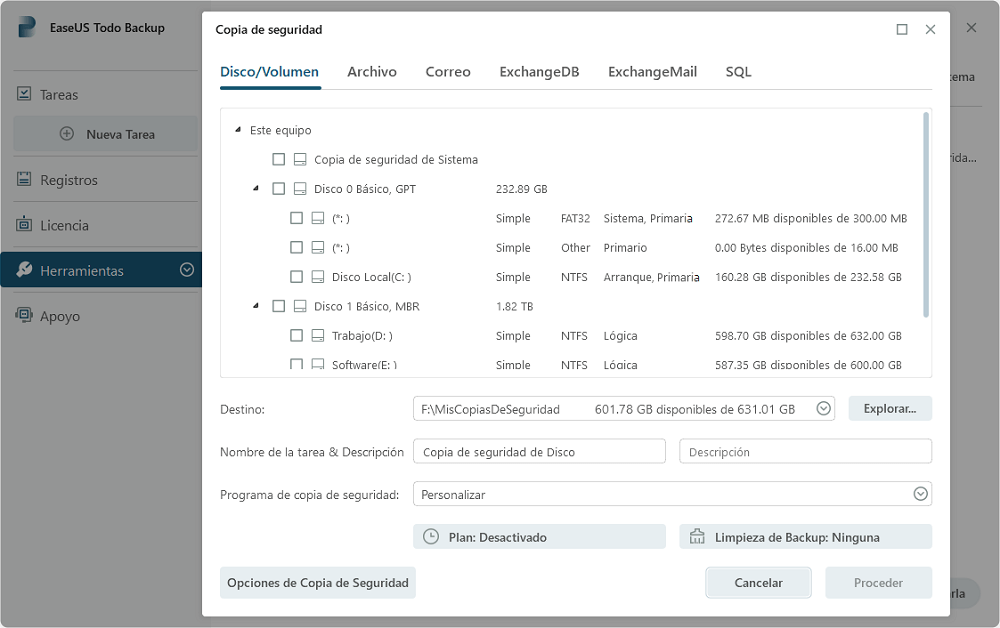
Task: Click the Limpieza de Backup cleanup icon
Action: pyautogui.click(x=697, y=537)
